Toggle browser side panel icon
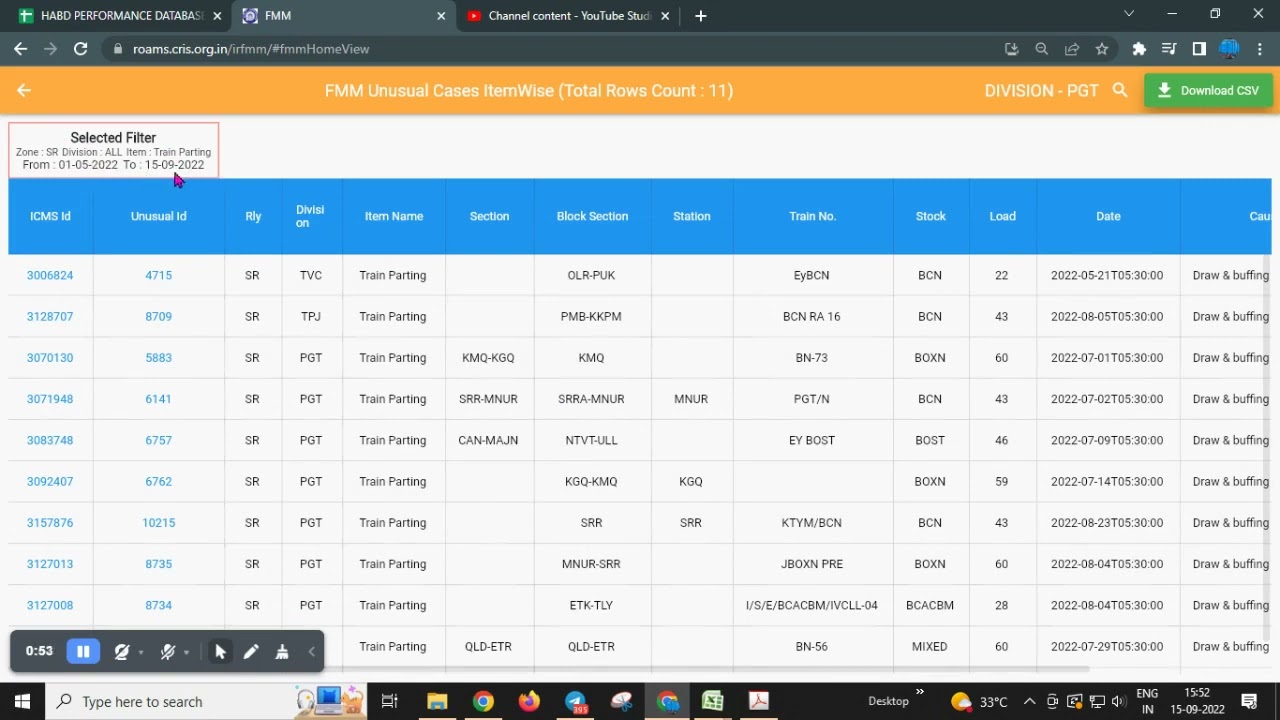Screen dimensions: 1280x720 point(1199,48)
